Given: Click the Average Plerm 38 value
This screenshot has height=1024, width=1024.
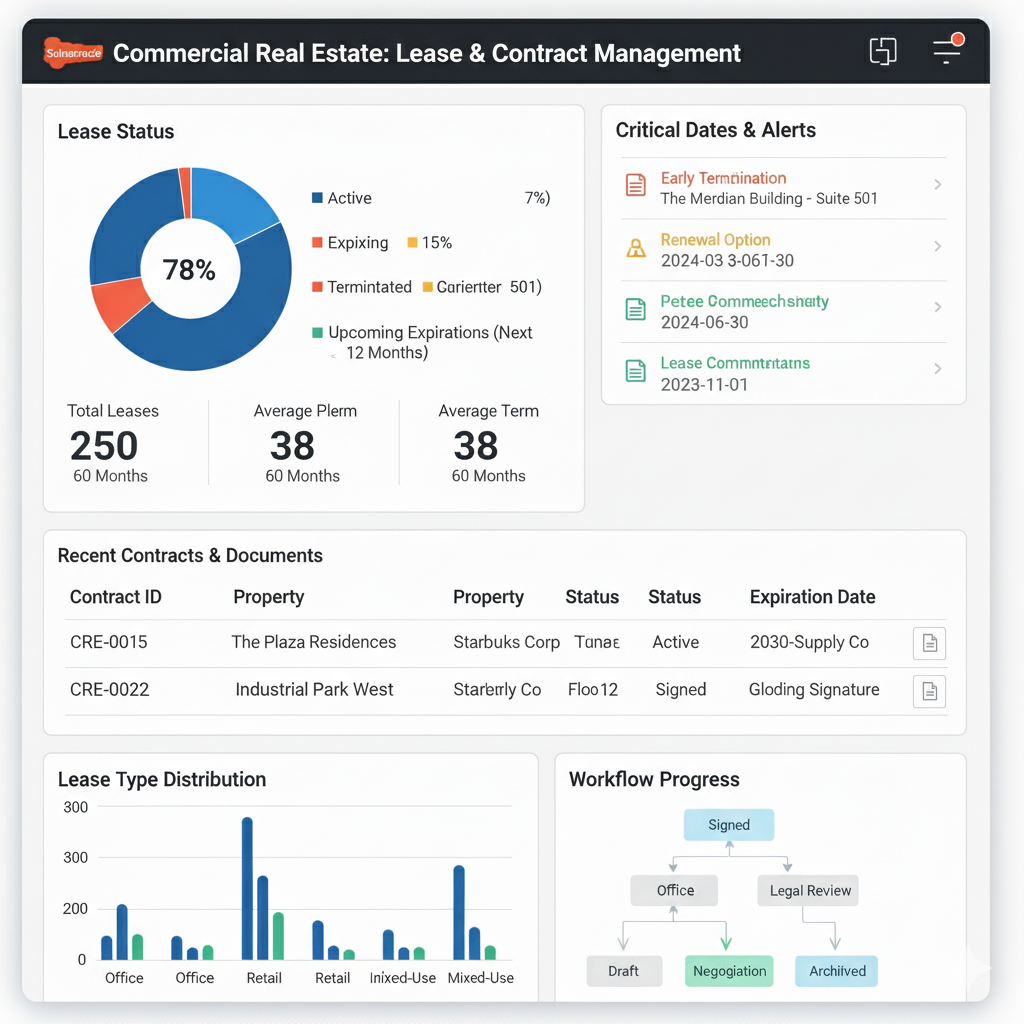Looking at the screenshot, I should pos(292,446).
